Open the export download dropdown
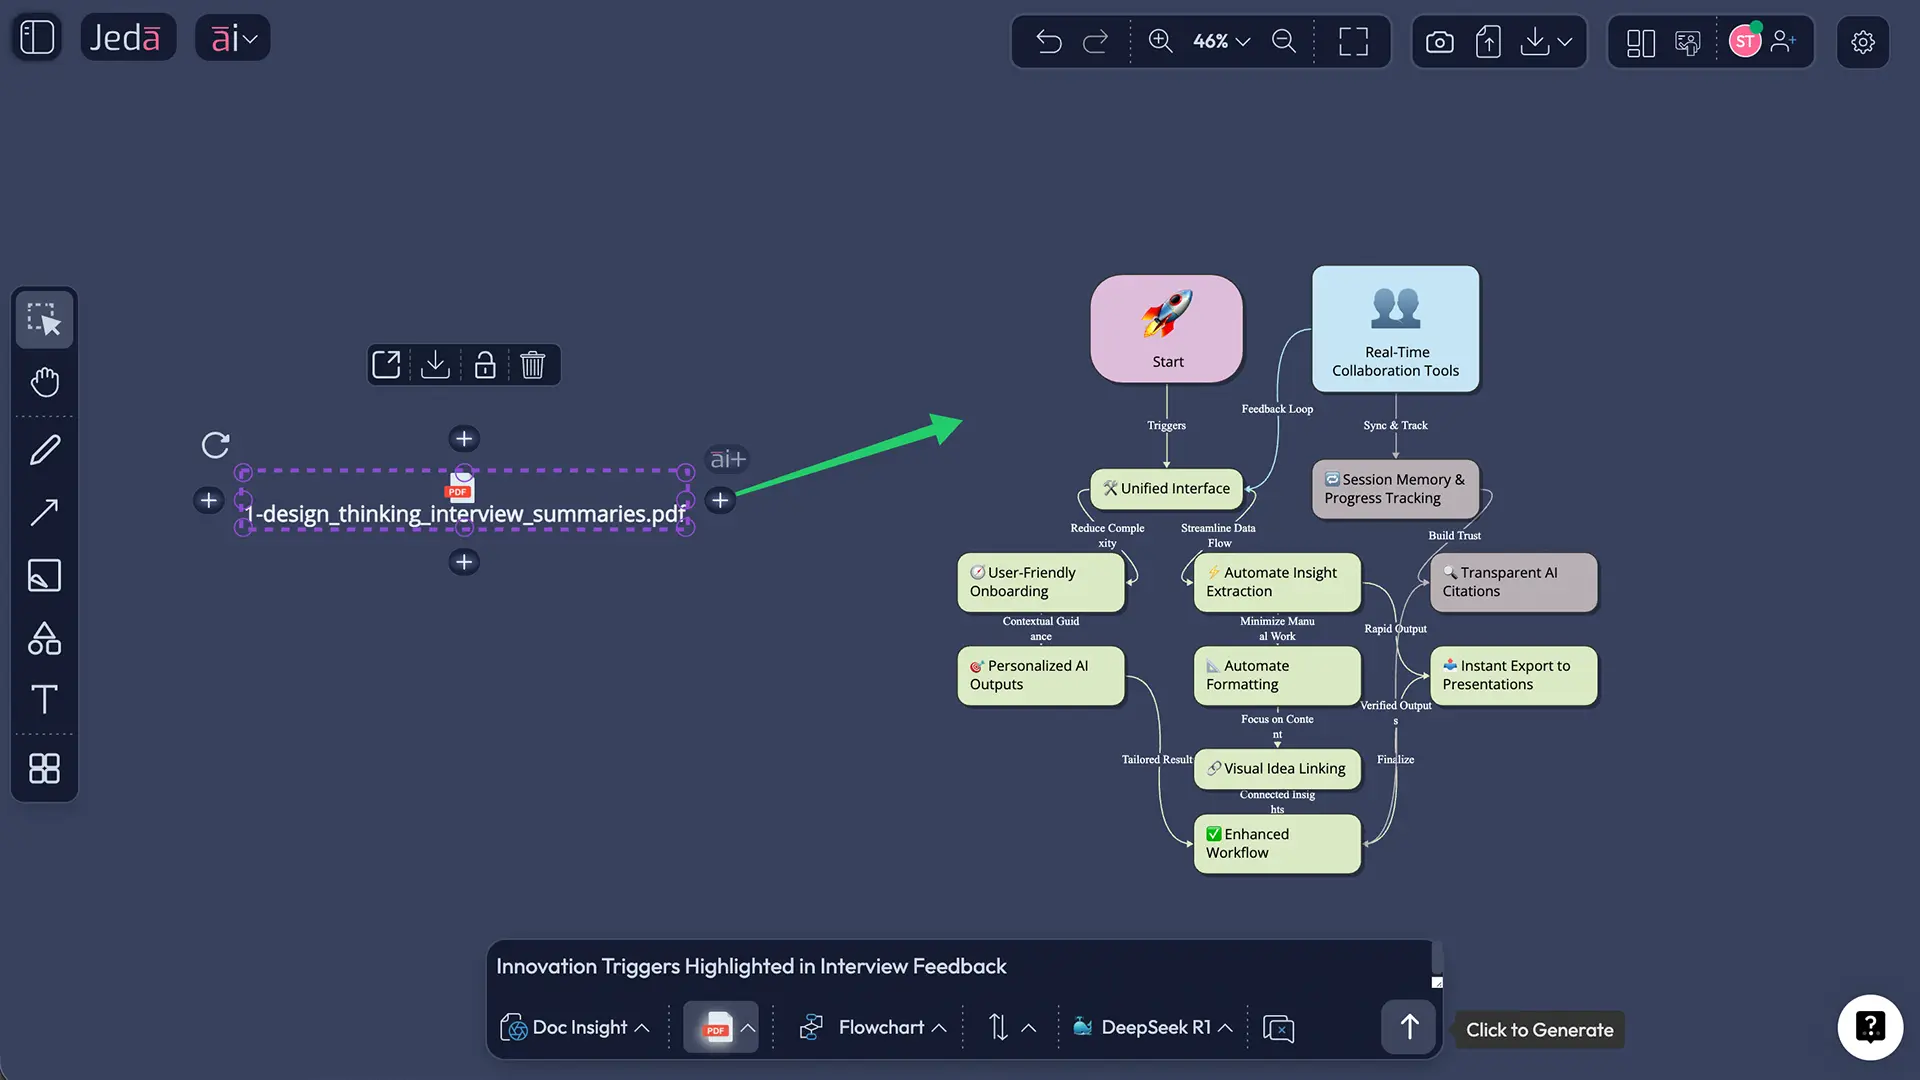Image resolution: width=1920 pixels, height=1080 pixels. [x=1546, y=41]
